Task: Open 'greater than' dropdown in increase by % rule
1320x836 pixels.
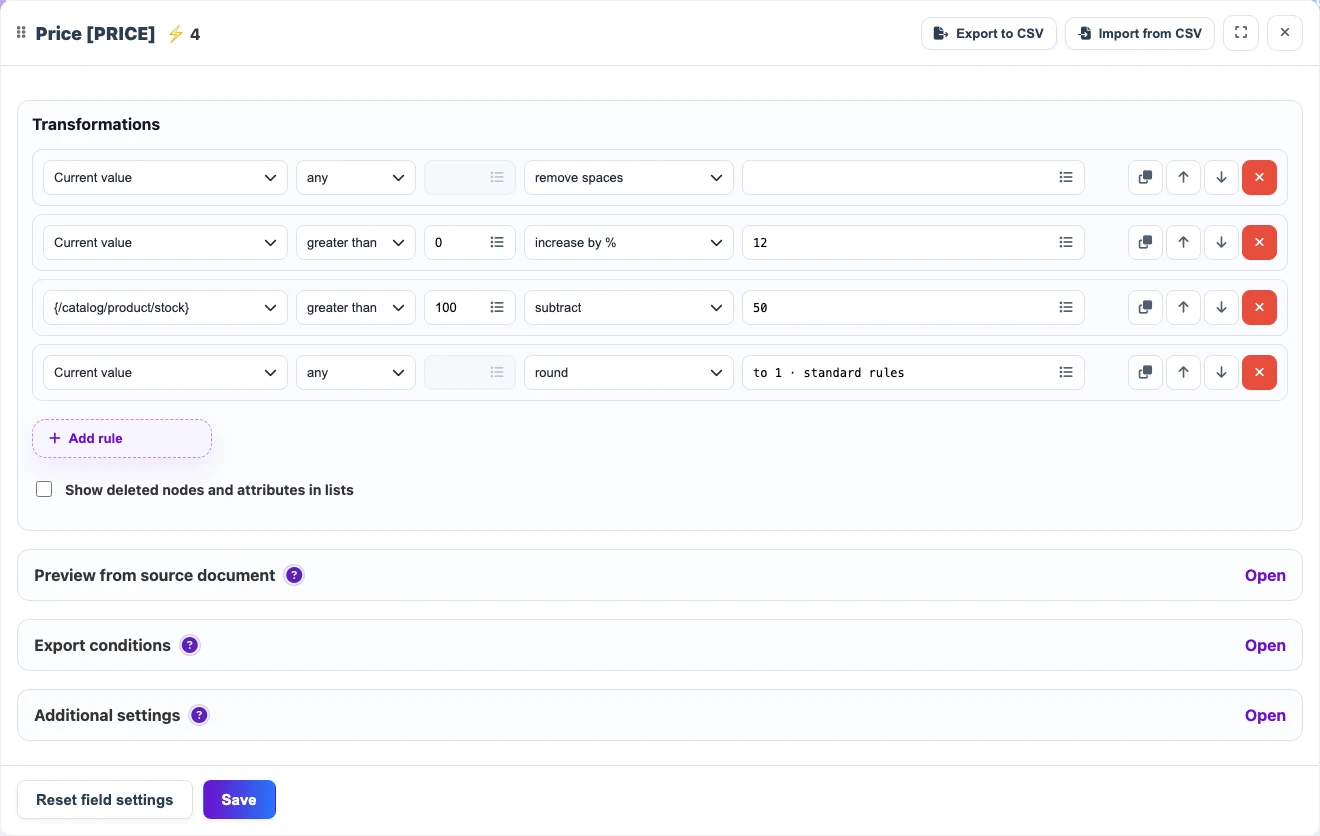Action: pos(355,242)
